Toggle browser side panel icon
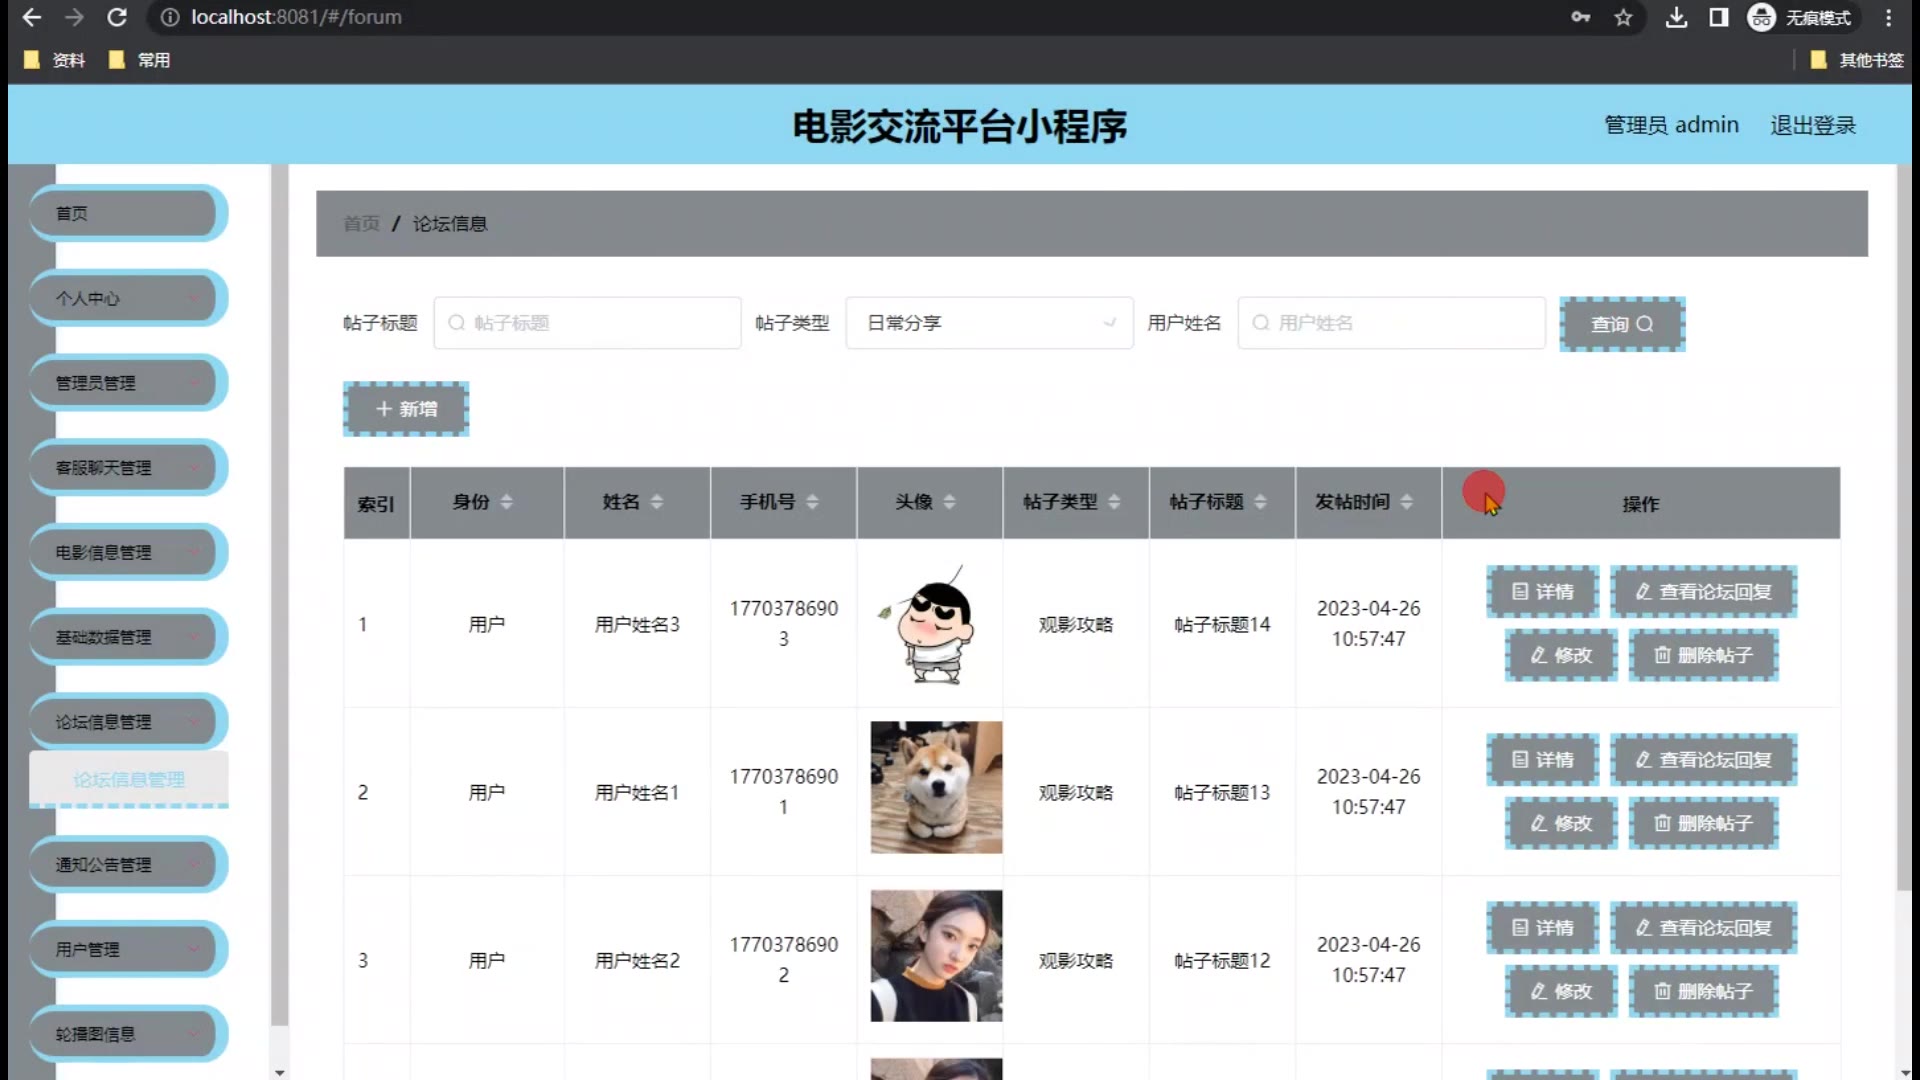 [x=1718, y=17]
